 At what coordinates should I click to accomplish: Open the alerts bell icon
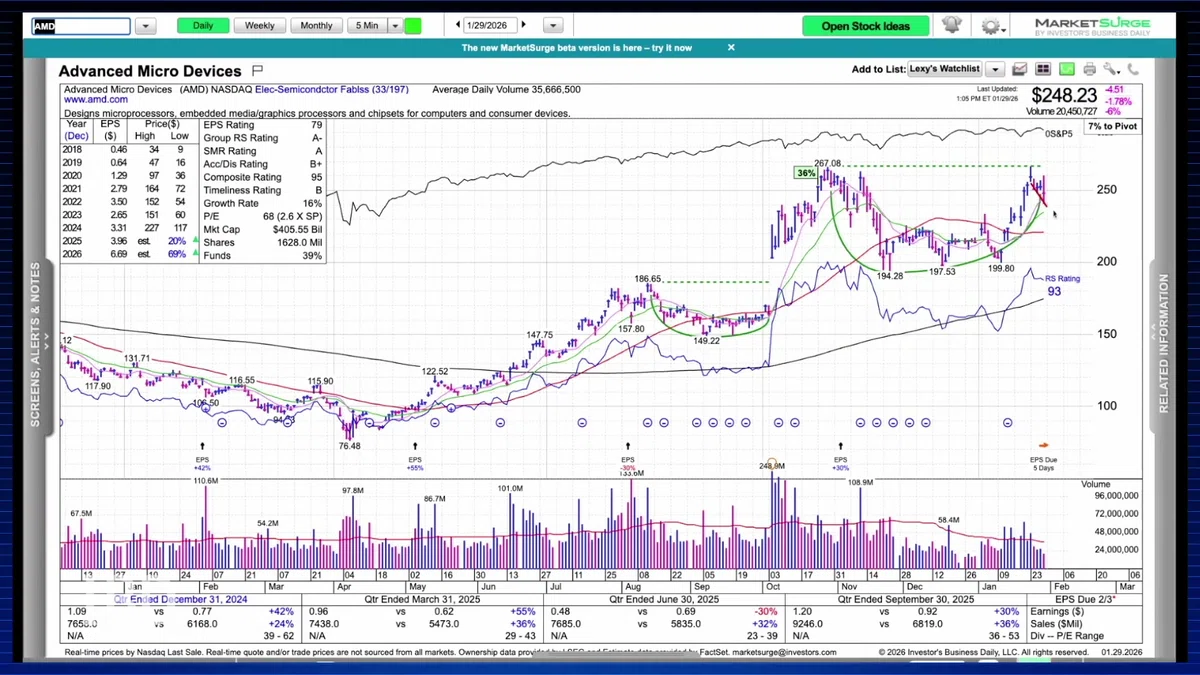(951, 25)
